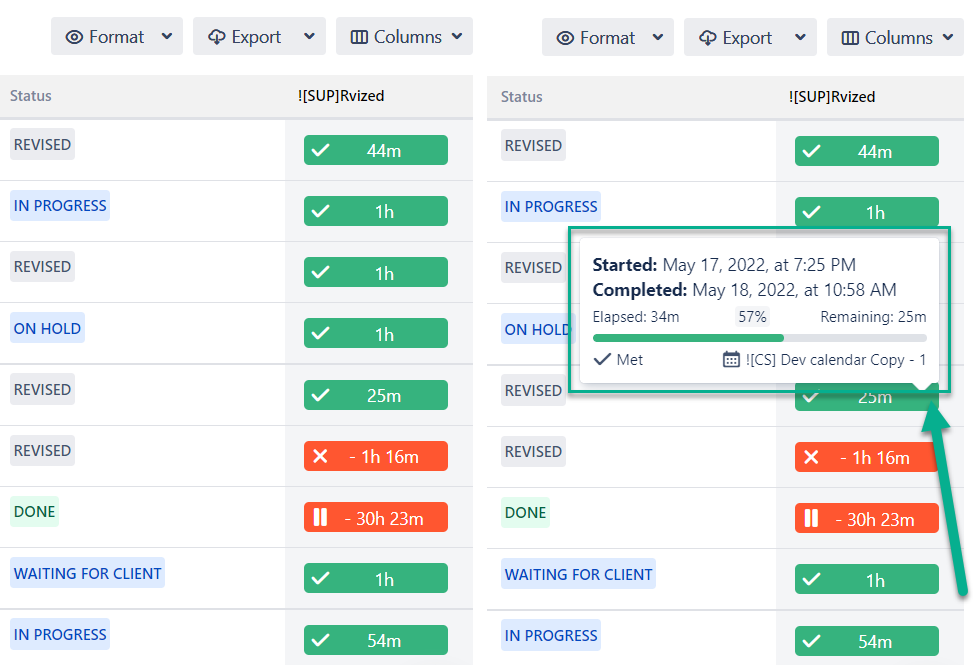The width and height of the screenshot is (974, 665).
Task: Click the Columns button in the right panel
Action: click(x=895, y=38)
